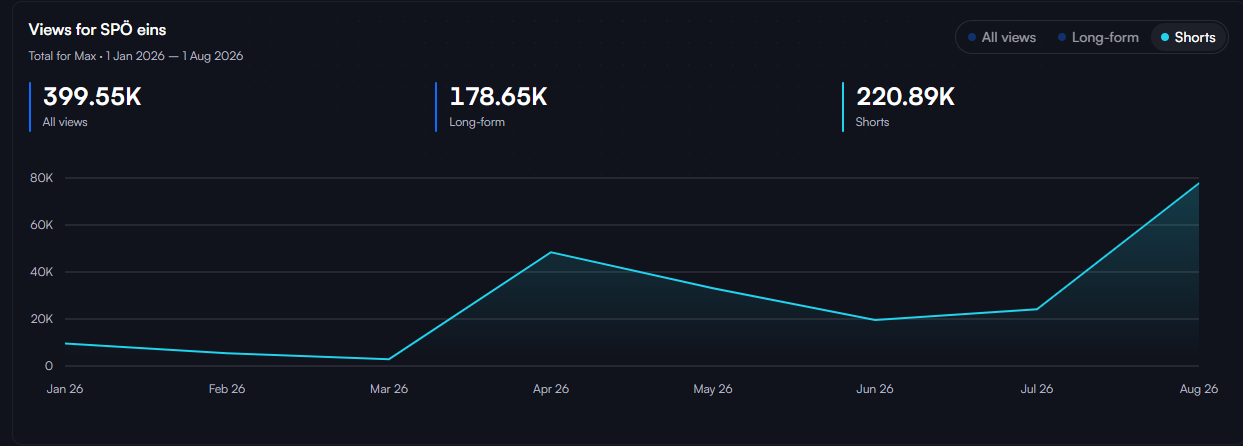Click the 20K y-axis label

[42, 319]
